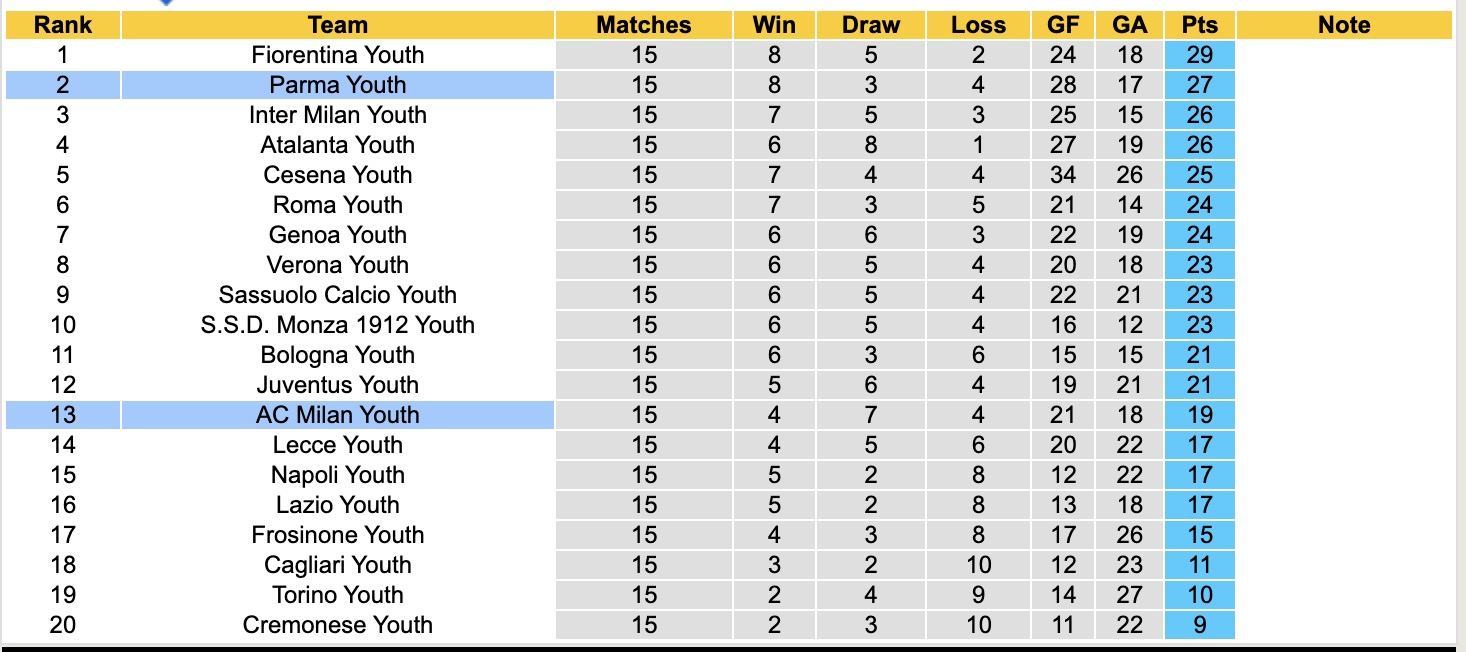Open the Fiorentina Youth team link
Image resolution: width=1466 pixels, height=652 pixels.
(x=338, y=55)
